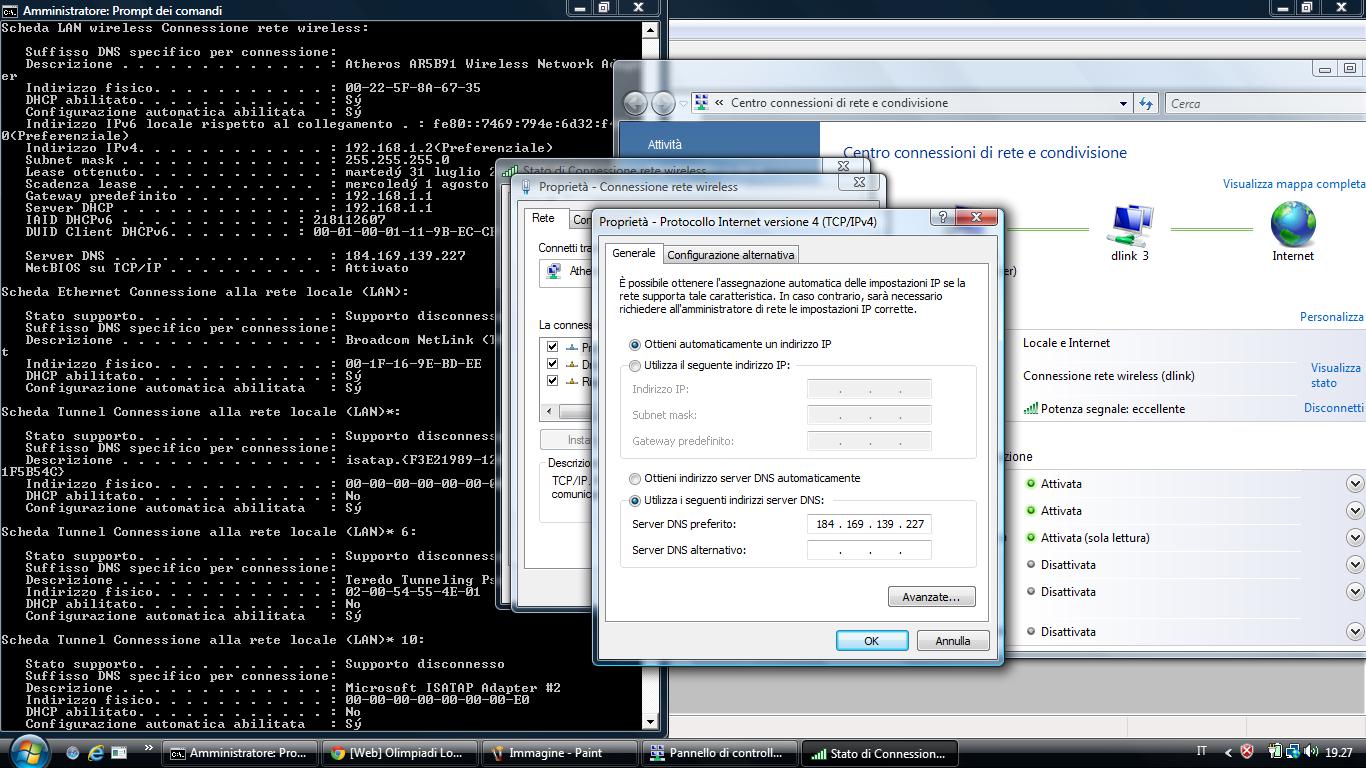Show hidden tray icons arrow
Screen dimensions: 1366x768
tap(1228, 753)
